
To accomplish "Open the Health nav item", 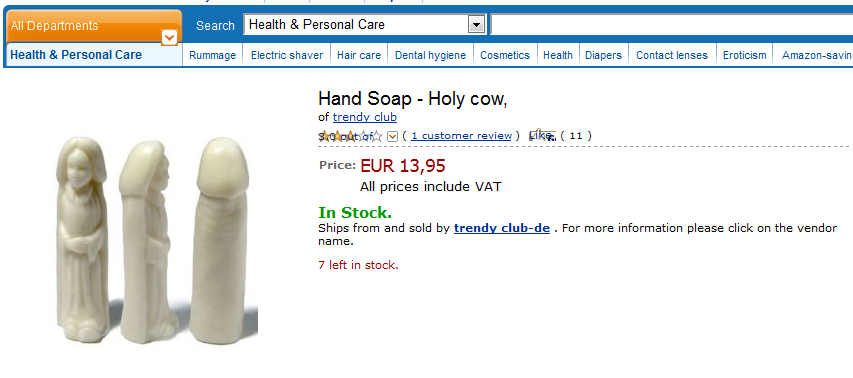I will tap(558, 55).
